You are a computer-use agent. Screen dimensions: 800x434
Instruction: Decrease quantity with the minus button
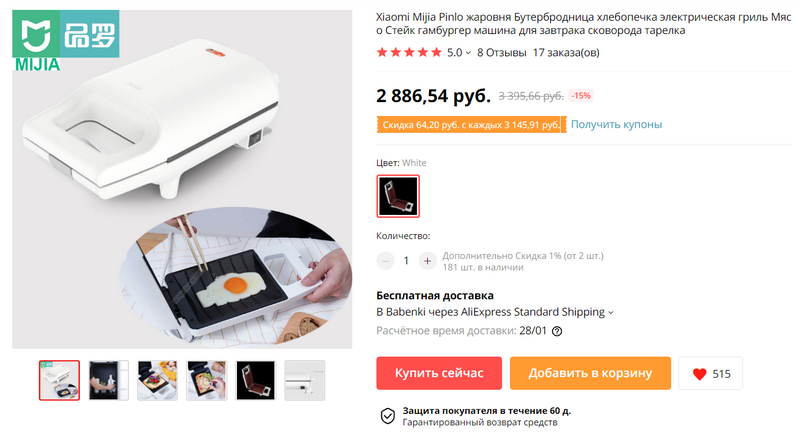coord(385,261)
